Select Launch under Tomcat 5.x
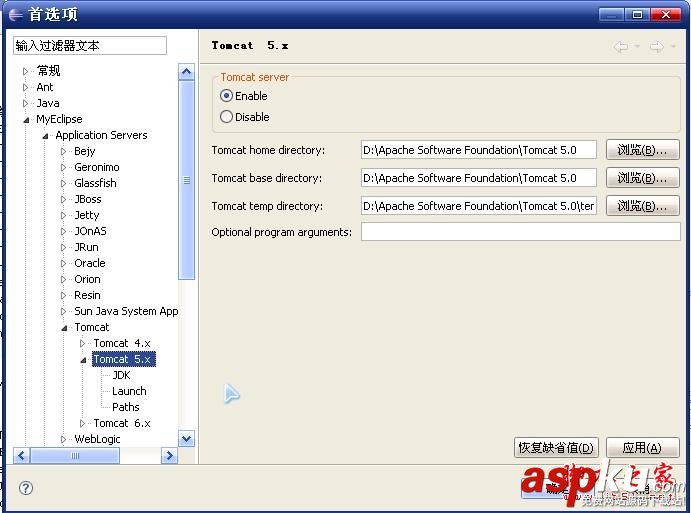Screen dimensions: 691x513 [129, 391]
